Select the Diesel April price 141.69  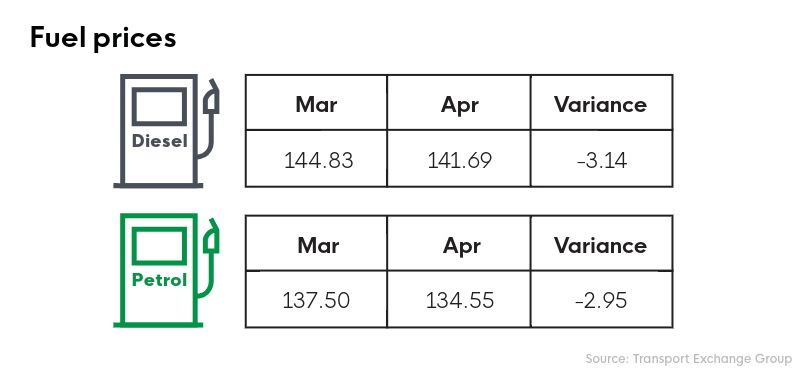click(460, 161)
